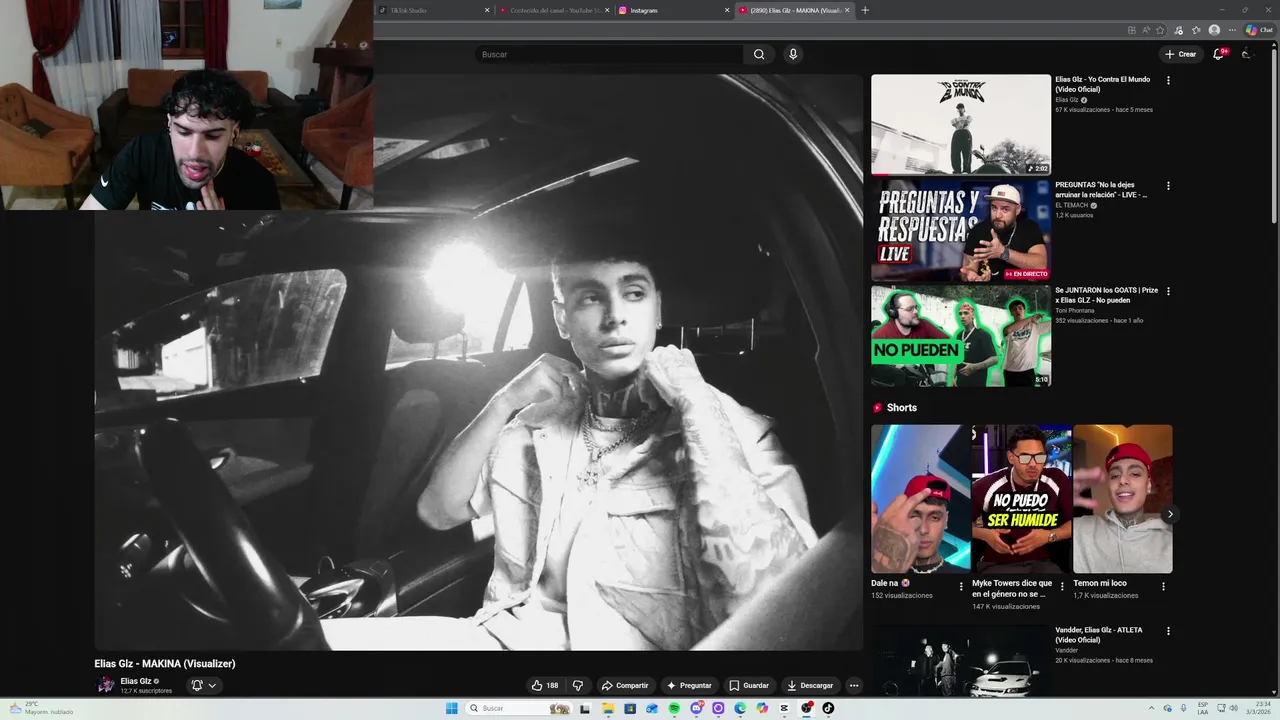Open the Edge Copilot Chat button

click(1259, 30)
